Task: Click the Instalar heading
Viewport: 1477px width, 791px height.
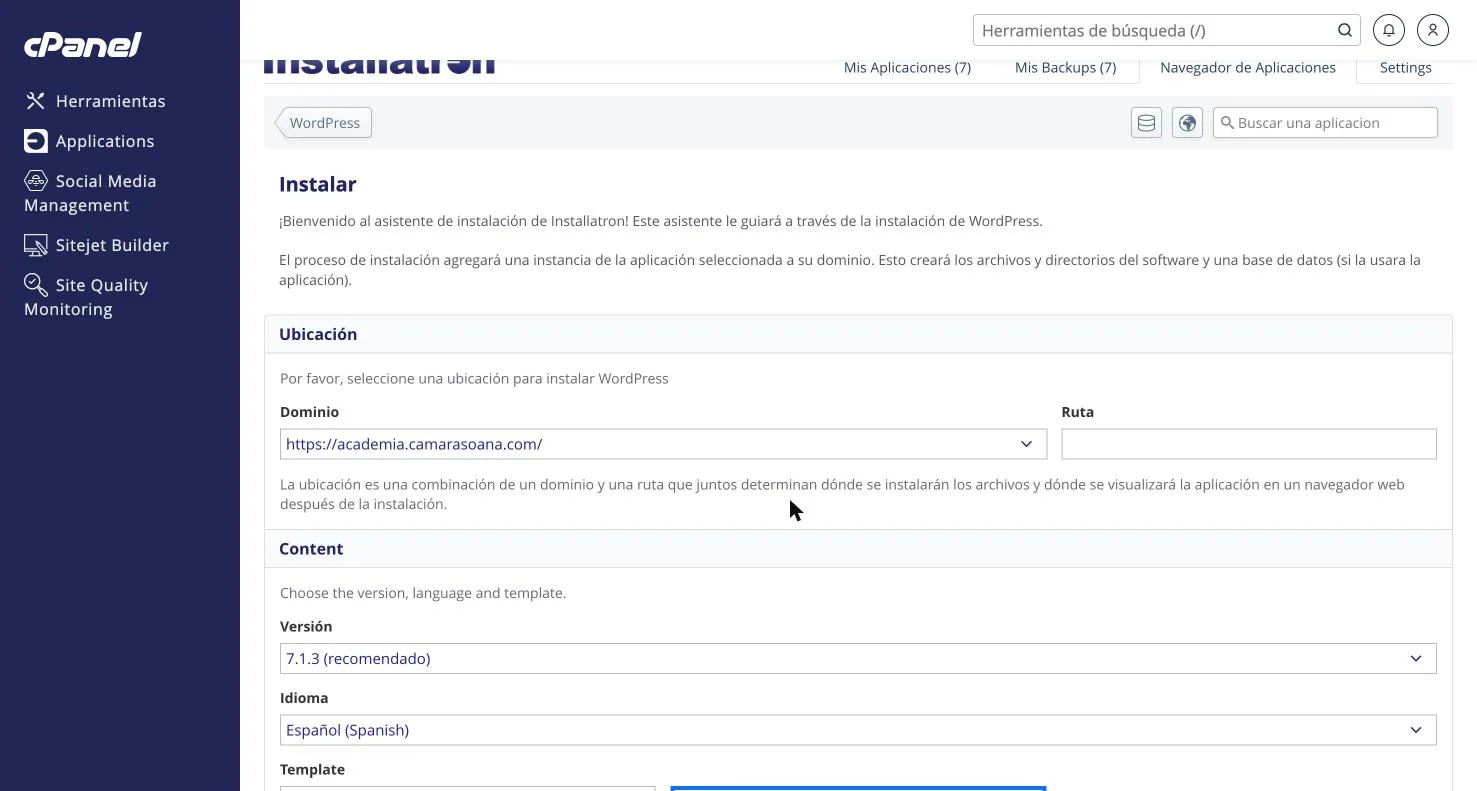Action: tap(318, 184)
